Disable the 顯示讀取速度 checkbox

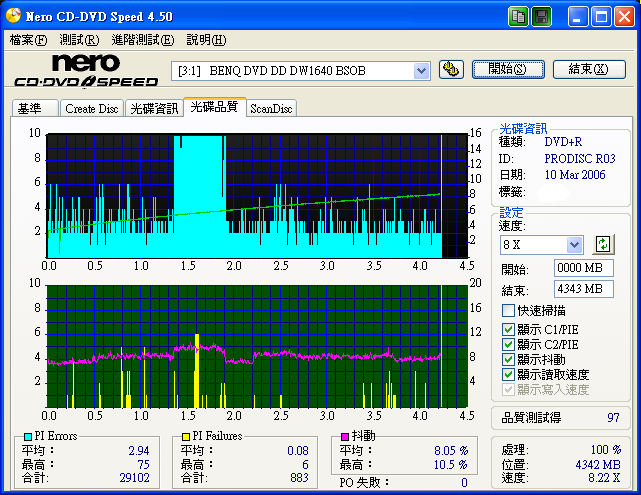click(508, 374)
